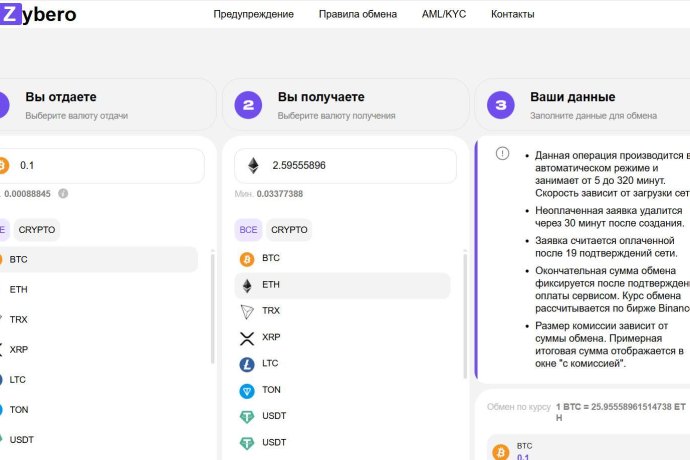Image resolution: width=690 pixels, height=460 pixels.
Task: Open the Контакты page
Action: pyautogui.click(x=513, y=14)
